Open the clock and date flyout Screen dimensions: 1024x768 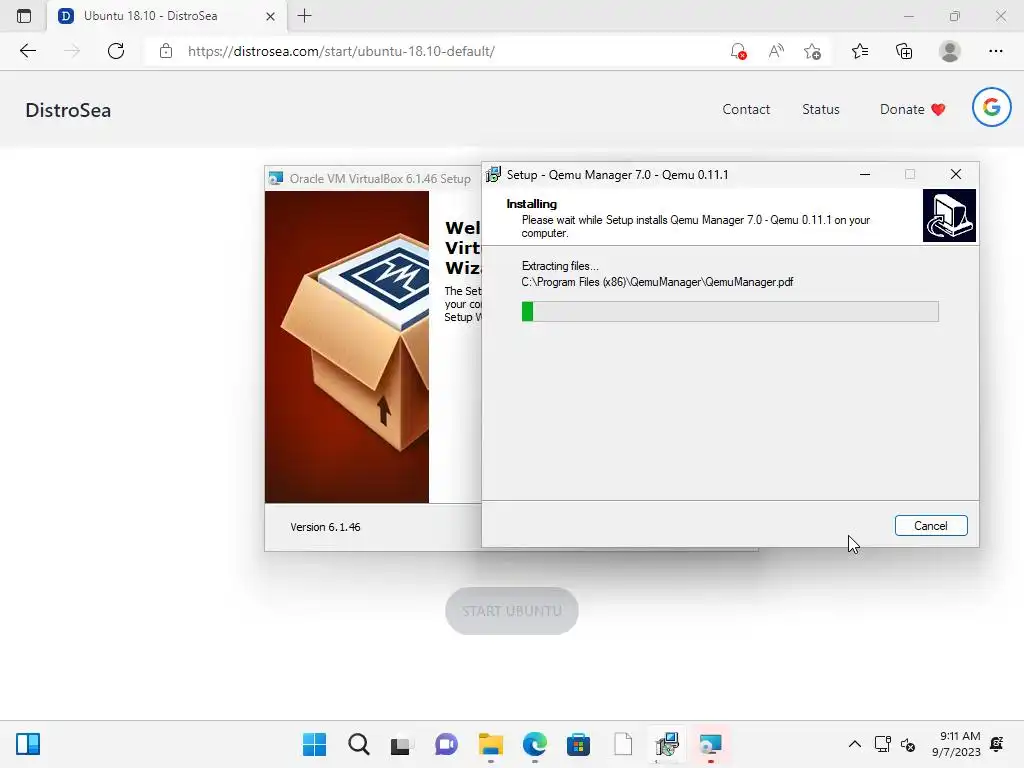pos(955,744)
